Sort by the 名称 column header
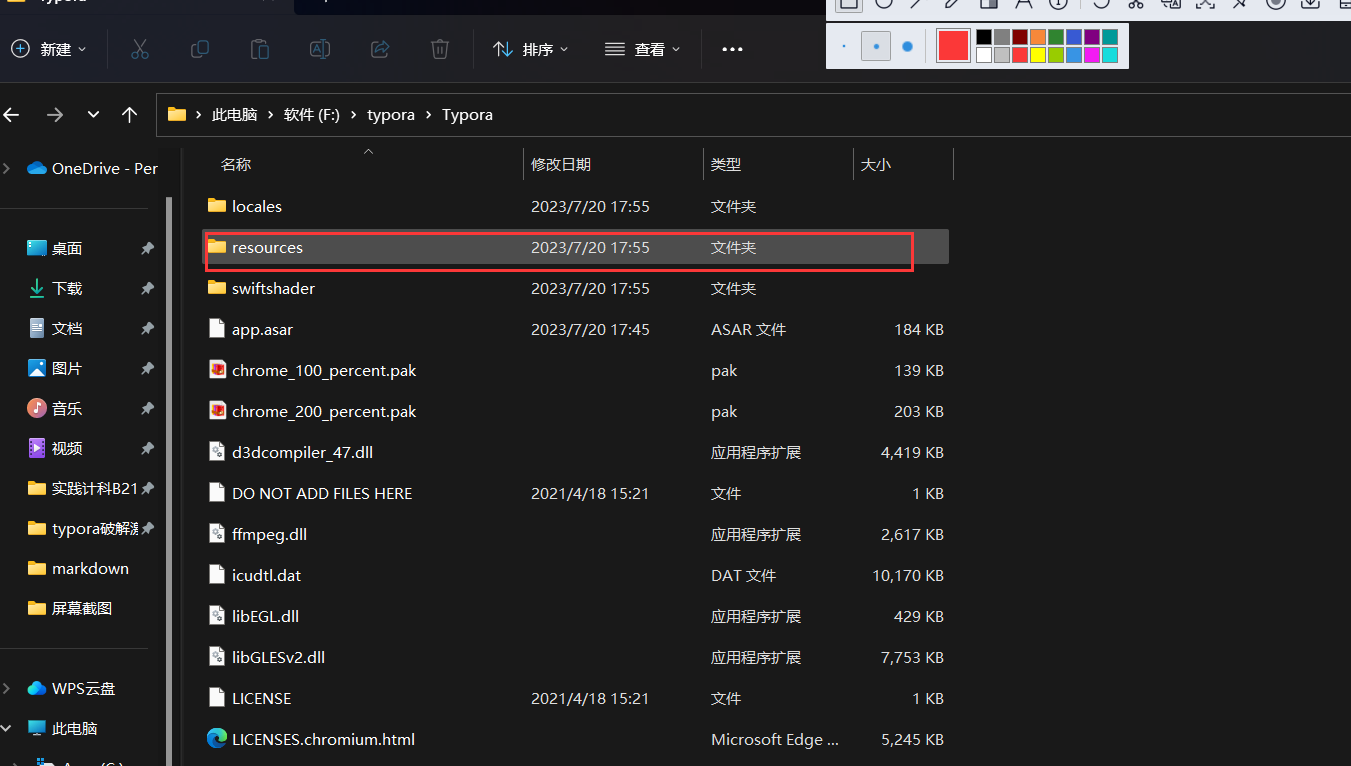The height and width of the screenshot is (766, 1351). [236, 164]
